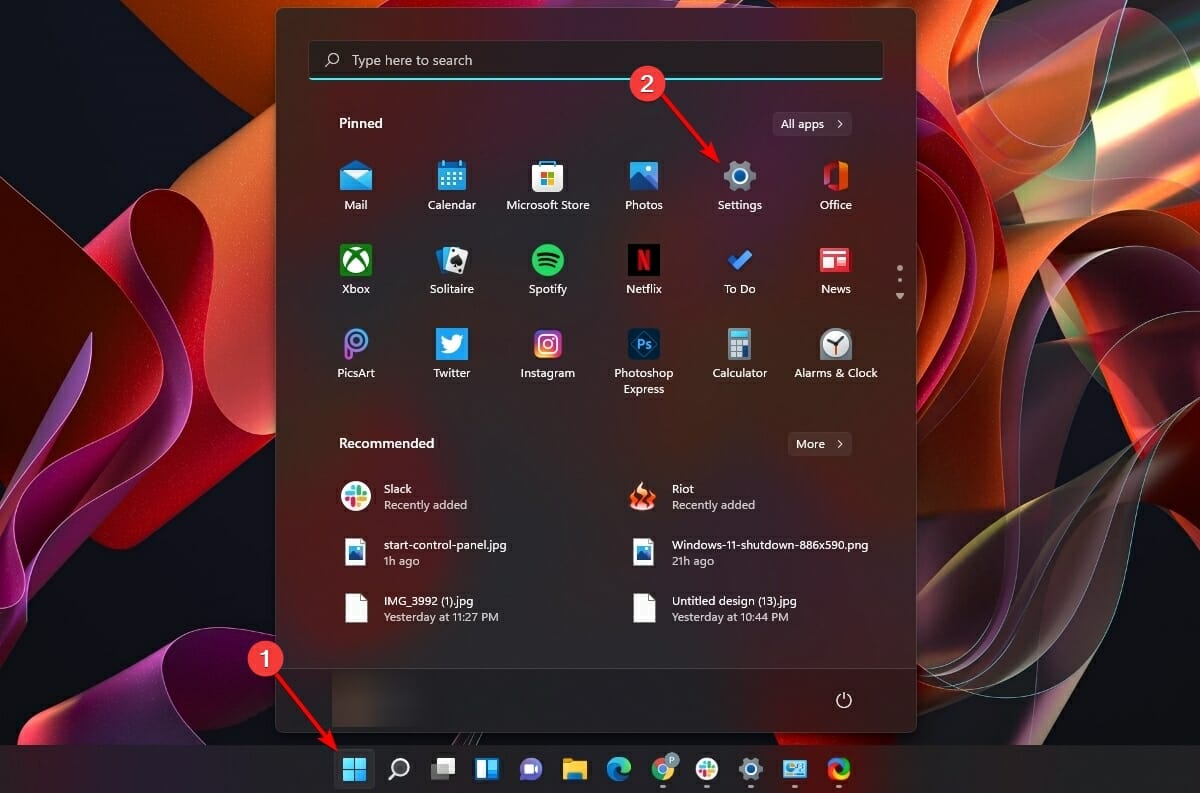1200x793 pixels.
Task: Open Task View on the taskbar
Action: coord(443,769)
